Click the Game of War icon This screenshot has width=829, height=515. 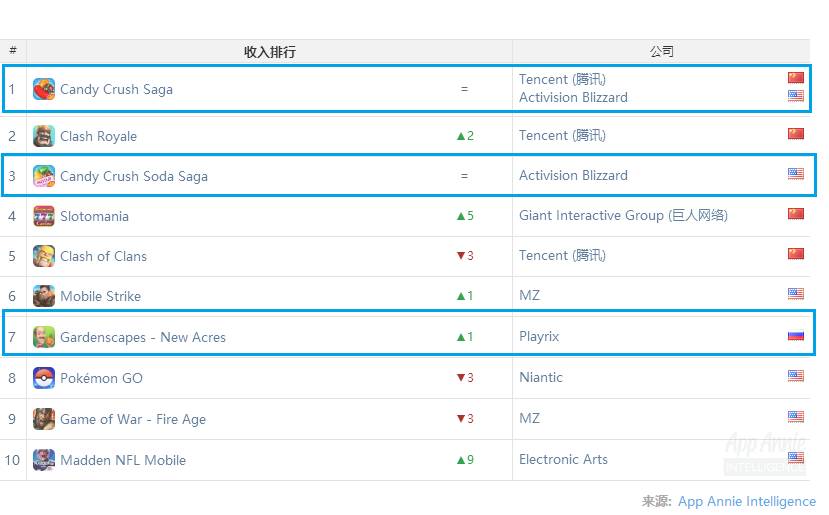click(44, 419)
